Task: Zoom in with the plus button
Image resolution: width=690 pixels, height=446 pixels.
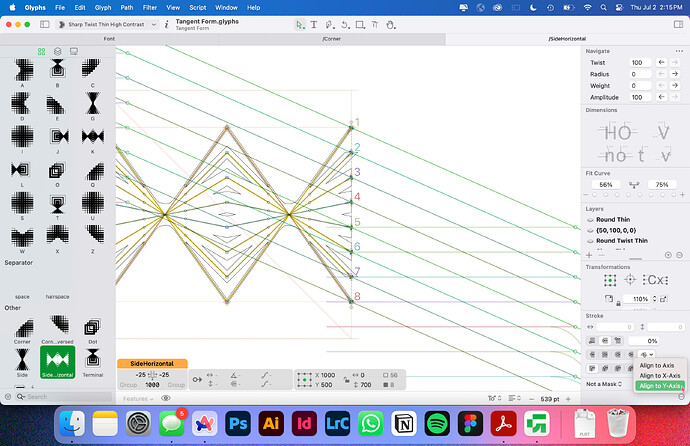Action: click(568, 399)
